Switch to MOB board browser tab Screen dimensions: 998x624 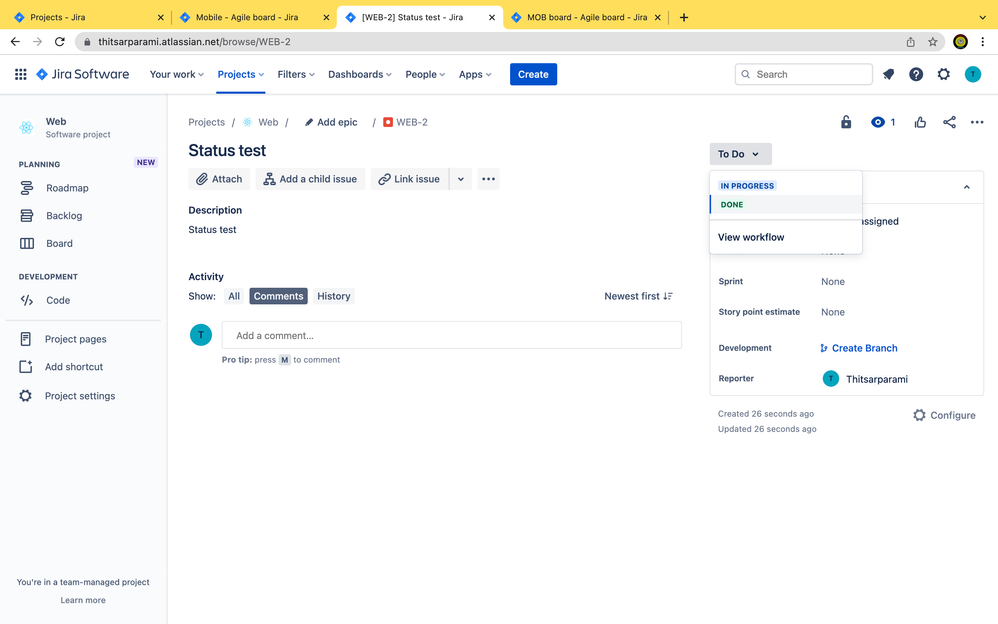(x=586, y=17)
